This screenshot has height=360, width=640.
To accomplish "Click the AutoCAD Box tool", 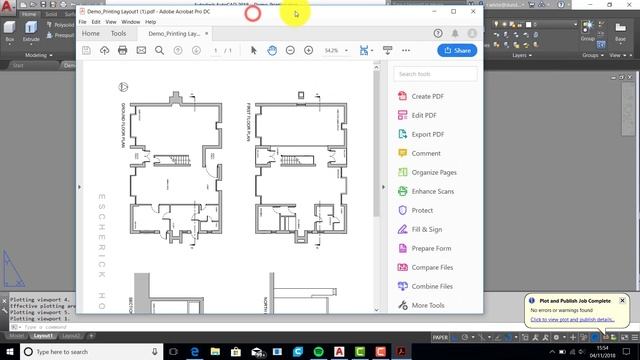I will [x=9, y=31].
